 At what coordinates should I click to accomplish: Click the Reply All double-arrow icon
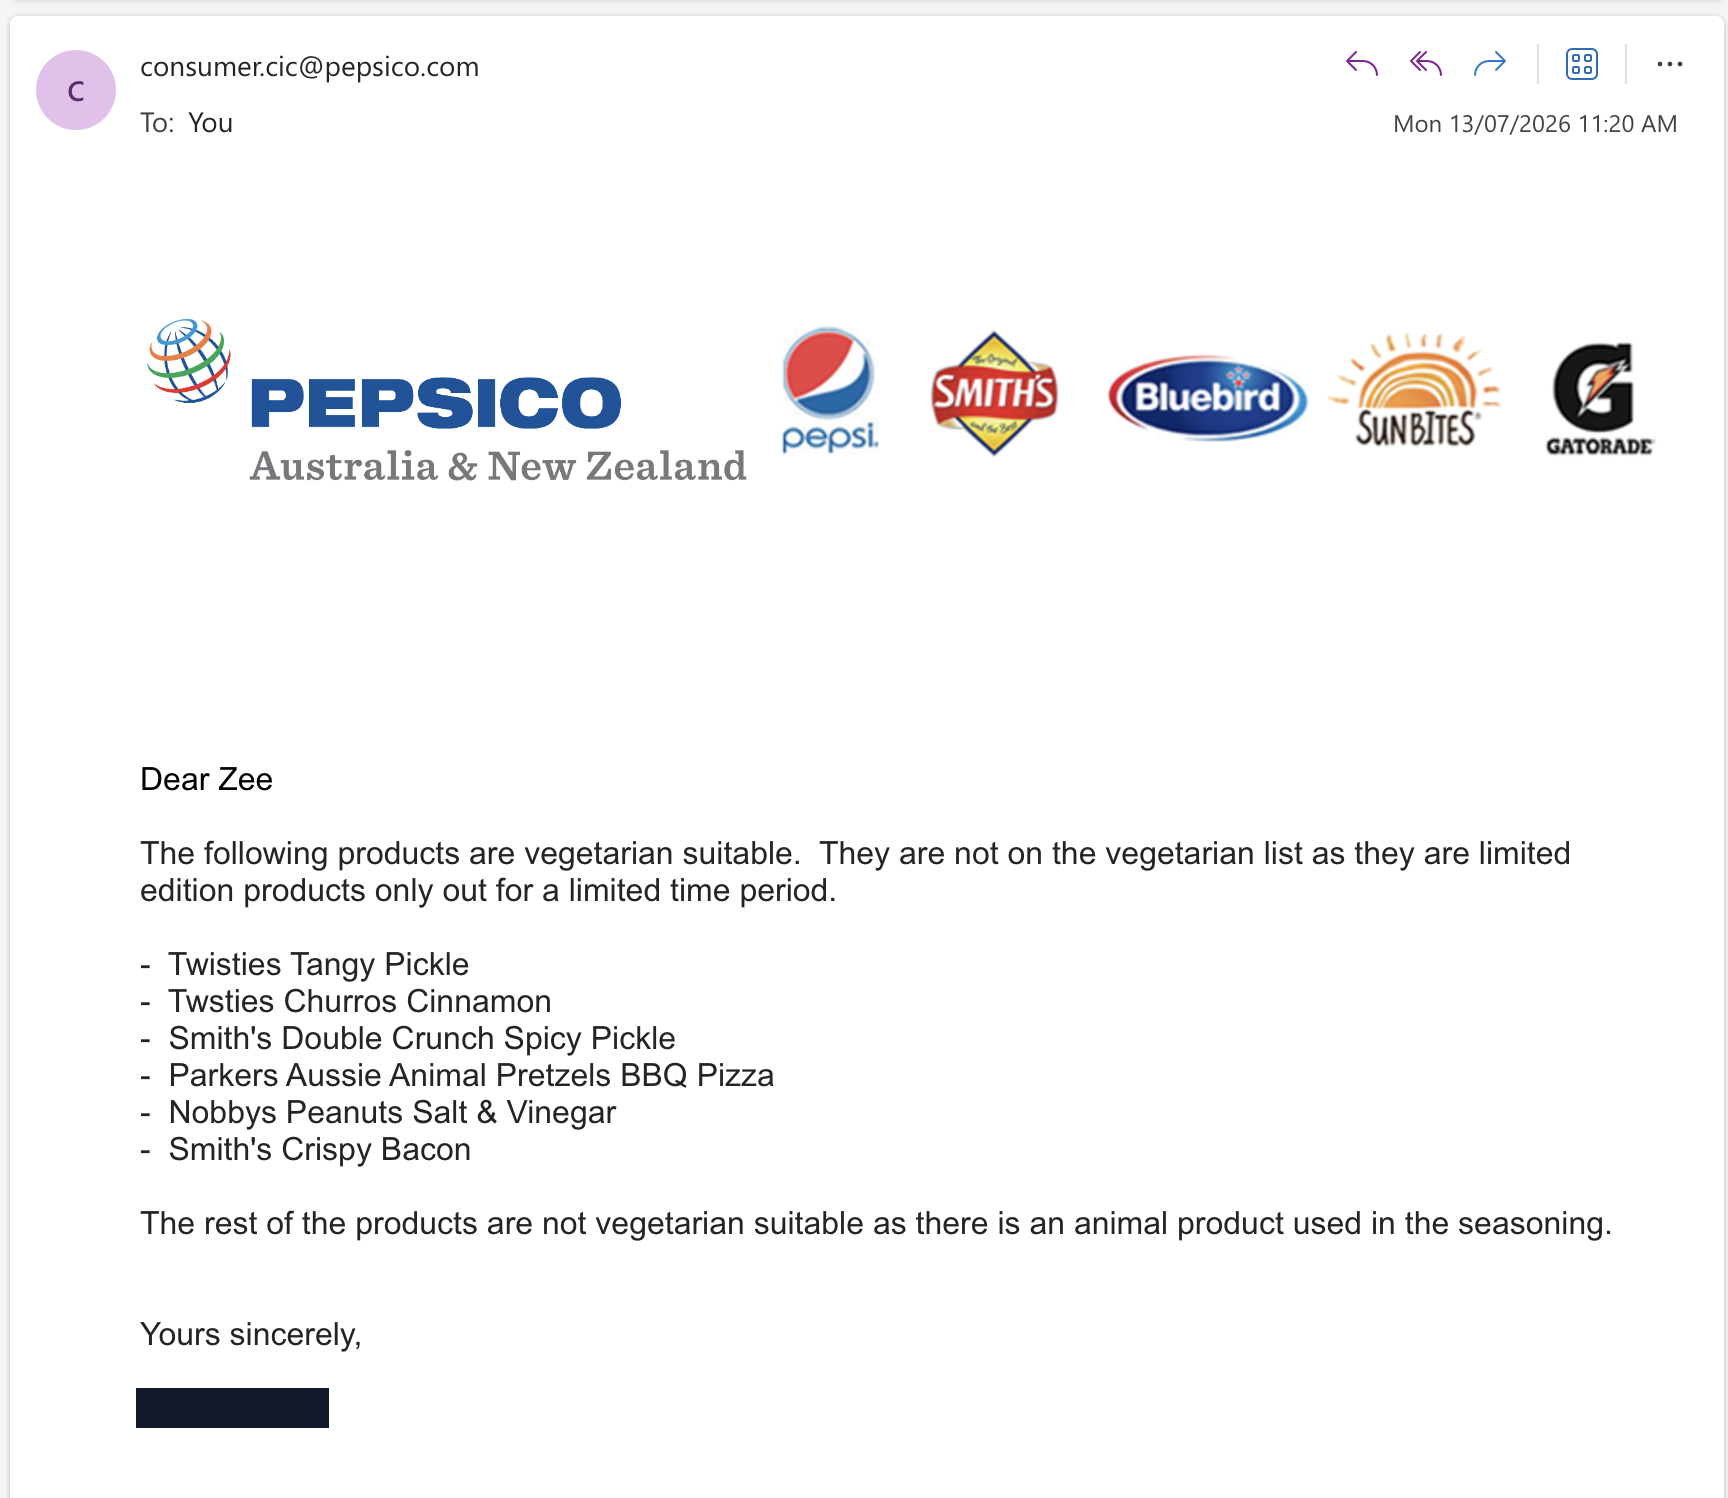point(1426,64)
